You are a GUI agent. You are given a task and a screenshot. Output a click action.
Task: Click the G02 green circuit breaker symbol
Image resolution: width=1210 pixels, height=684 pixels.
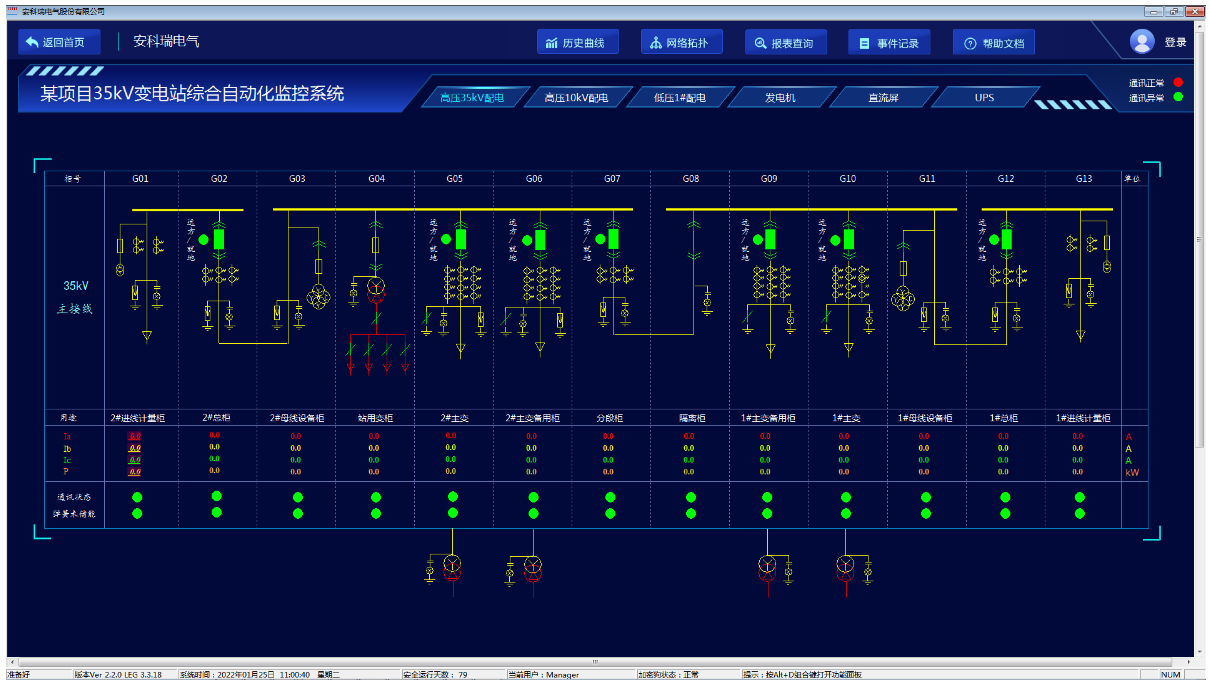click(x=219, y=239)
